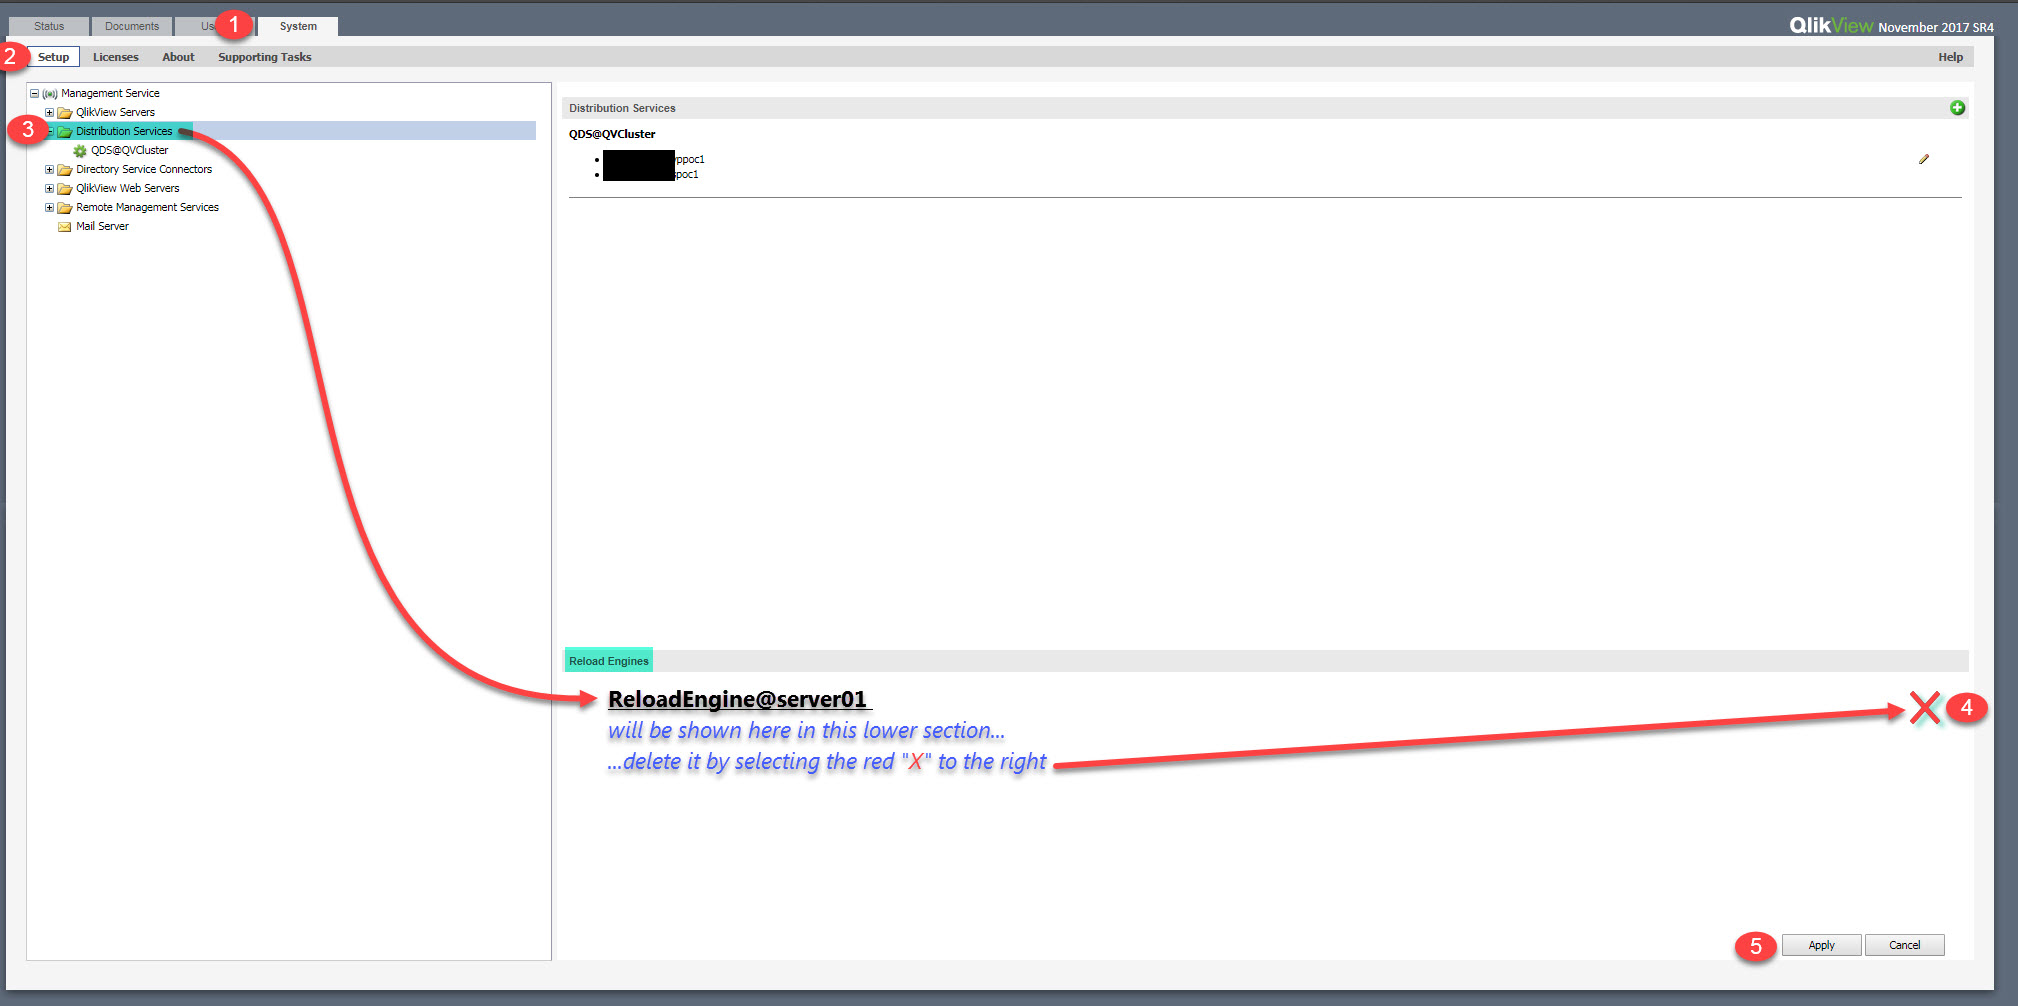Viewport: 2018px width, 1006px height.
Task: Click the Management Service broadcast icon
Action: pos(50,94)
